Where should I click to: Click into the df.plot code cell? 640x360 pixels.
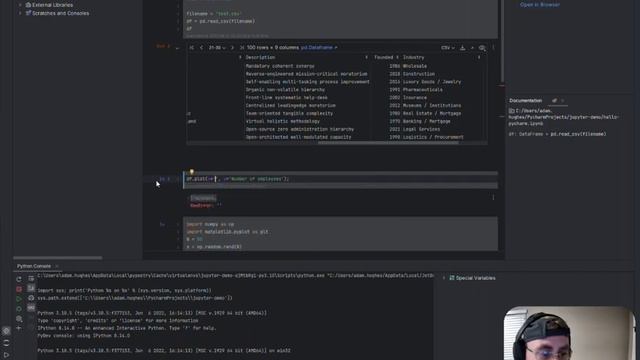(x=340, y=179)
